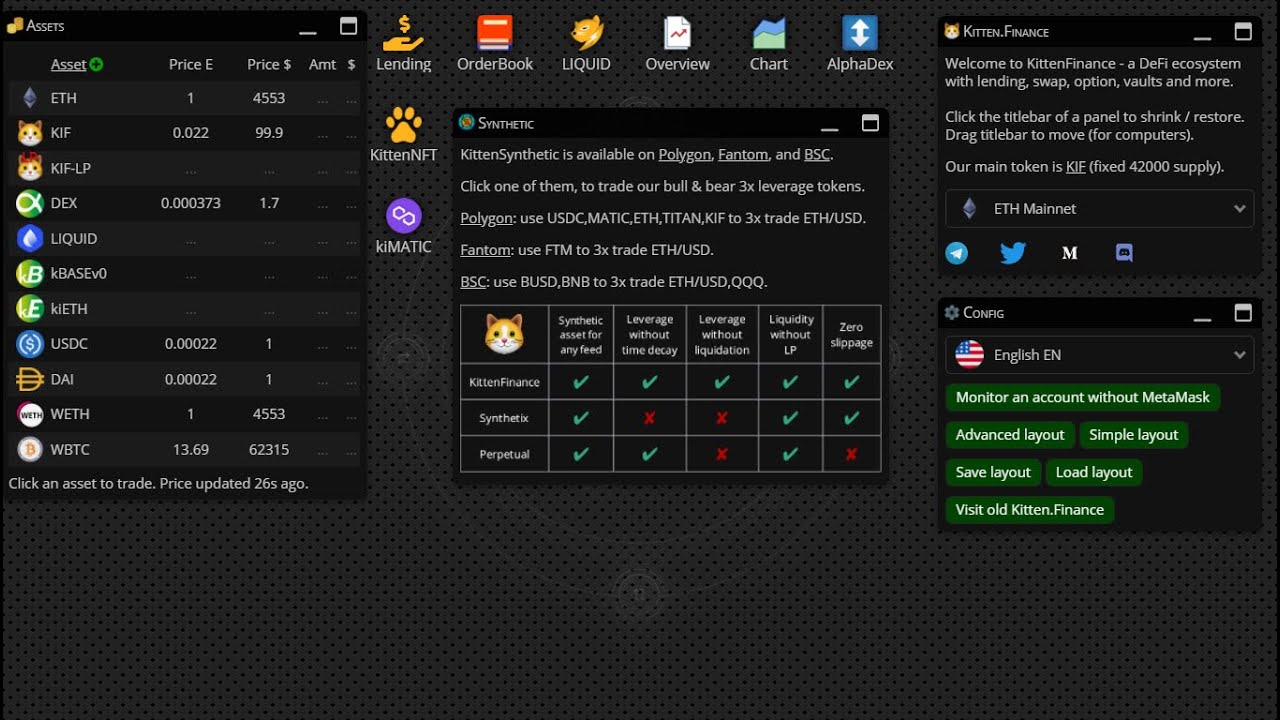Show the Chart panel icon

coord(769,33)
